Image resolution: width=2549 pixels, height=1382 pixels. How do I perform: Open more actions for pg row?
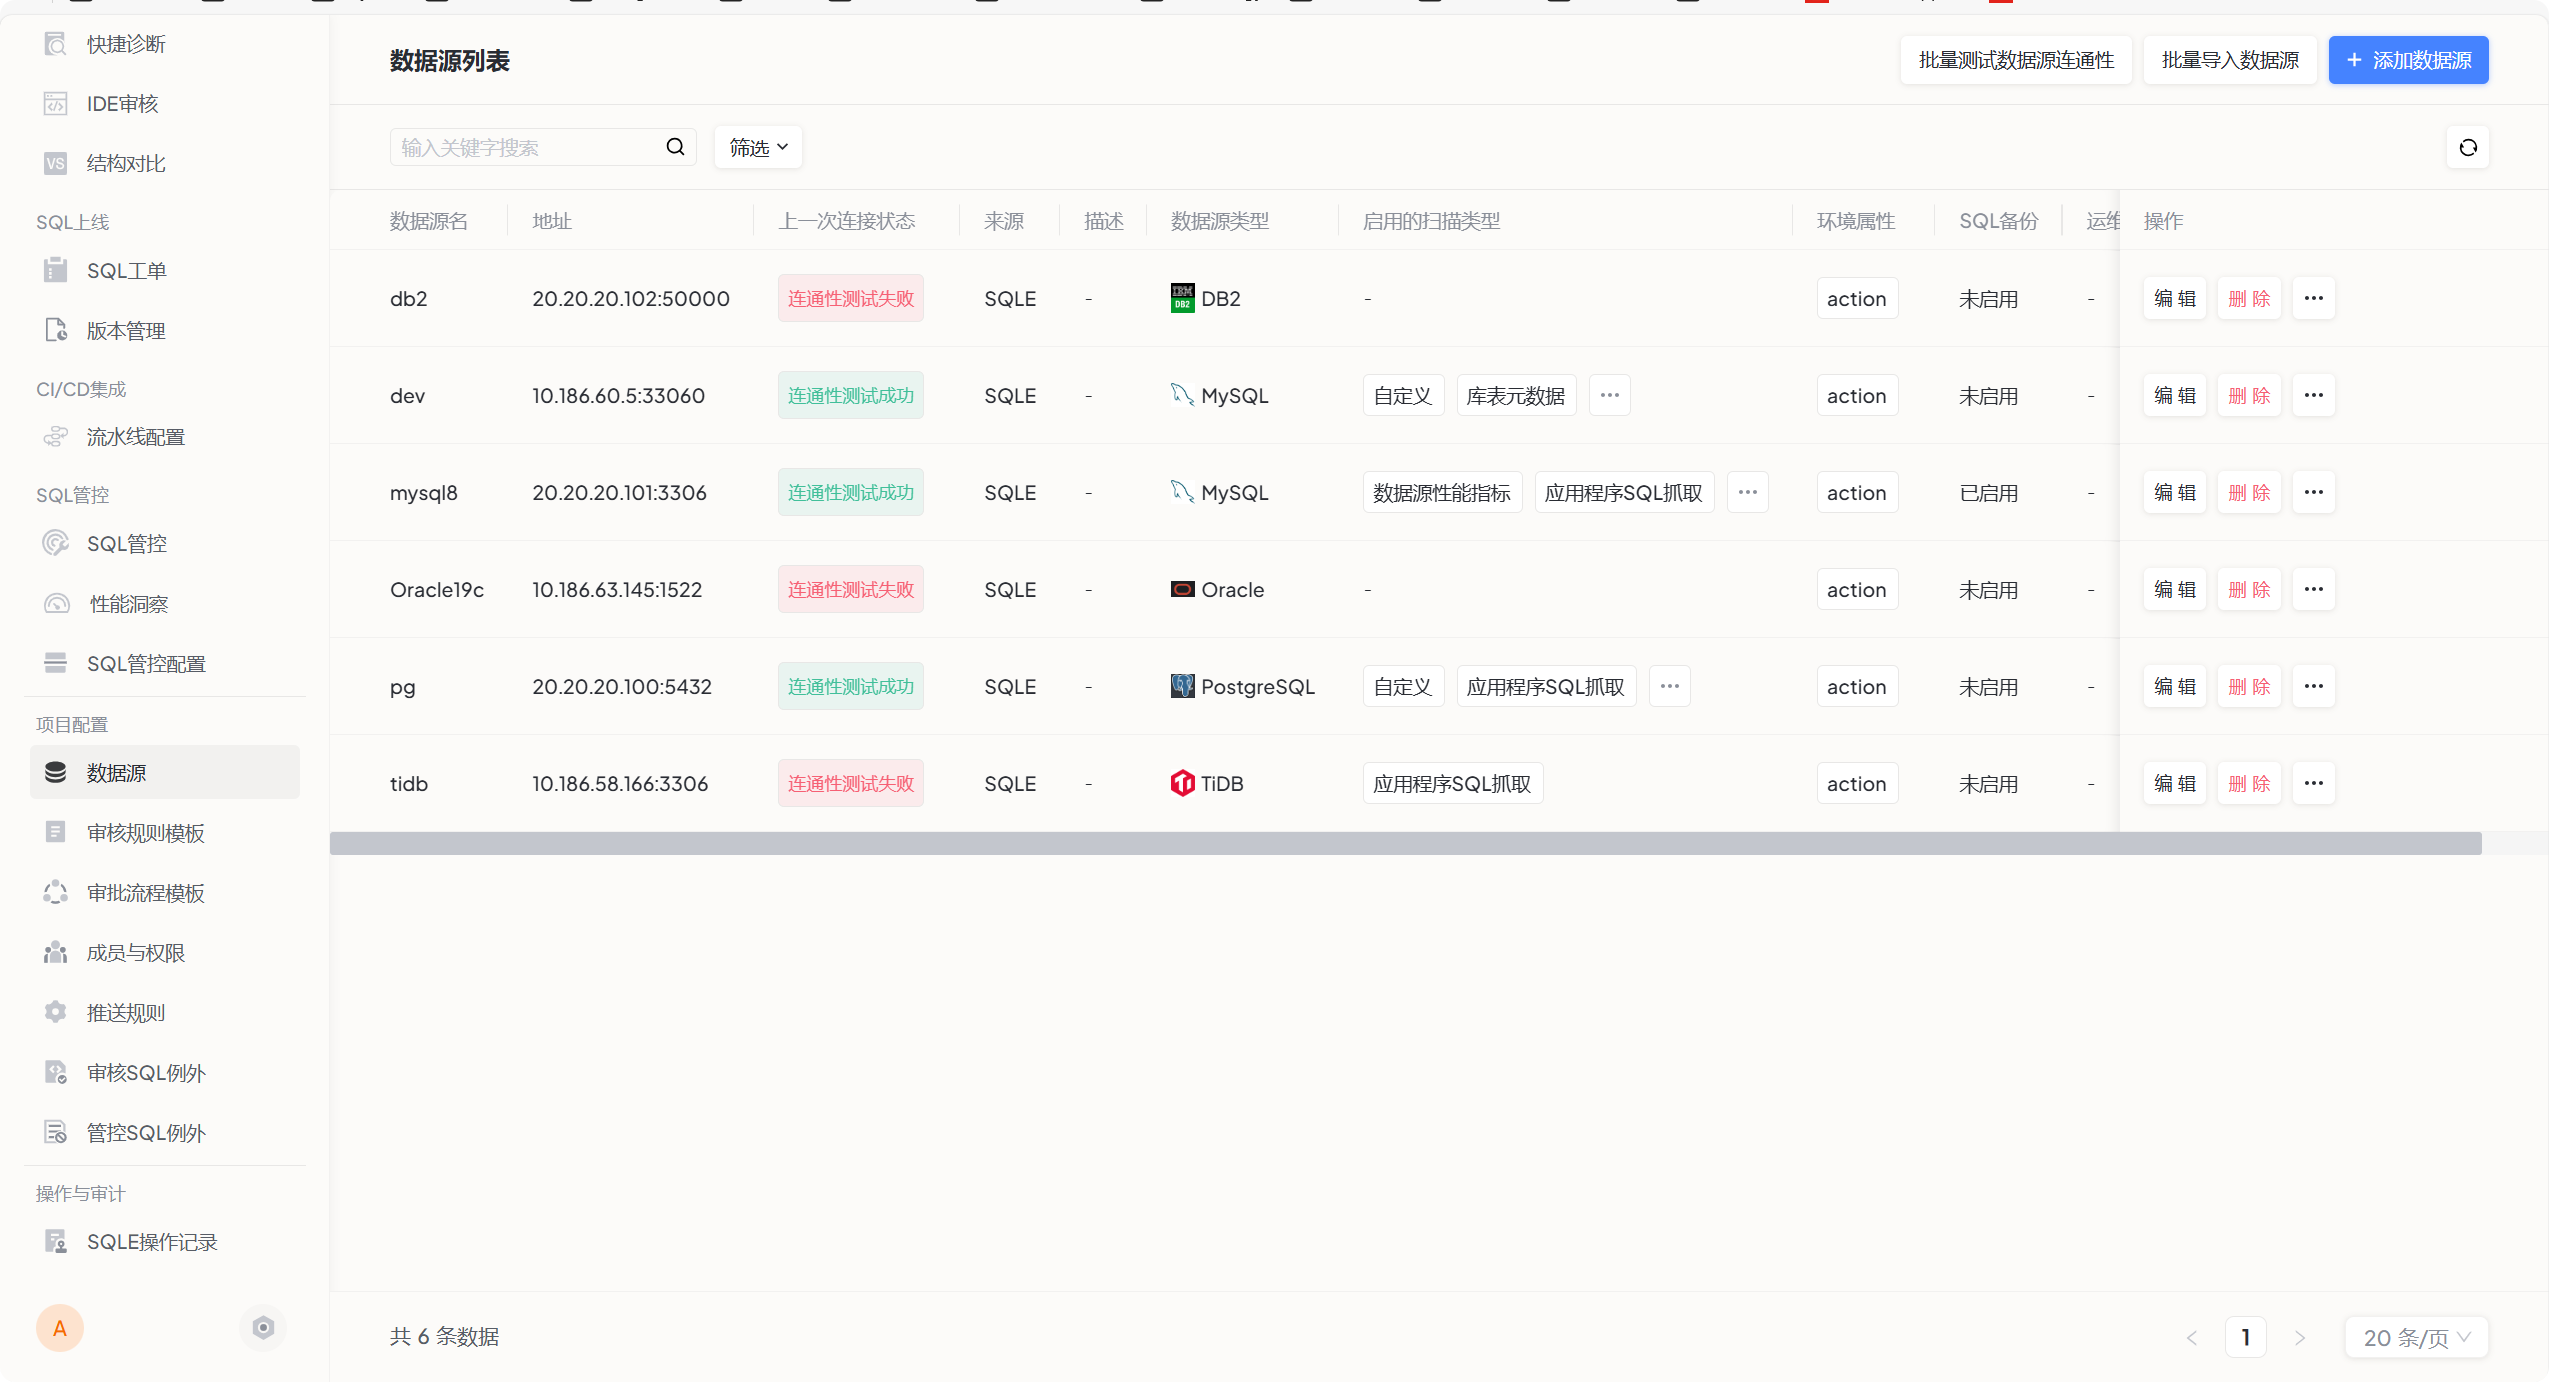pyautogui.click(x=2314, y=686)
